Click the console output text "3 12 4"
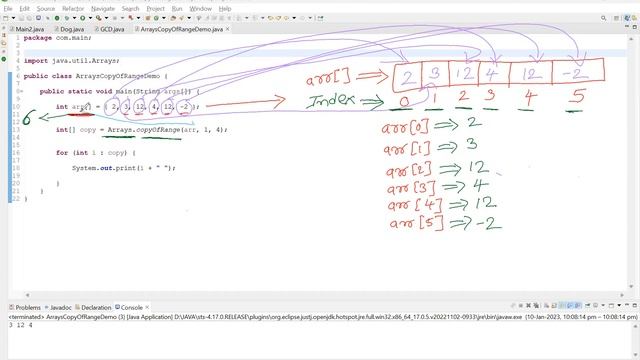The width and height of the screenshot is (640, 360). click(x=21, y=325)
